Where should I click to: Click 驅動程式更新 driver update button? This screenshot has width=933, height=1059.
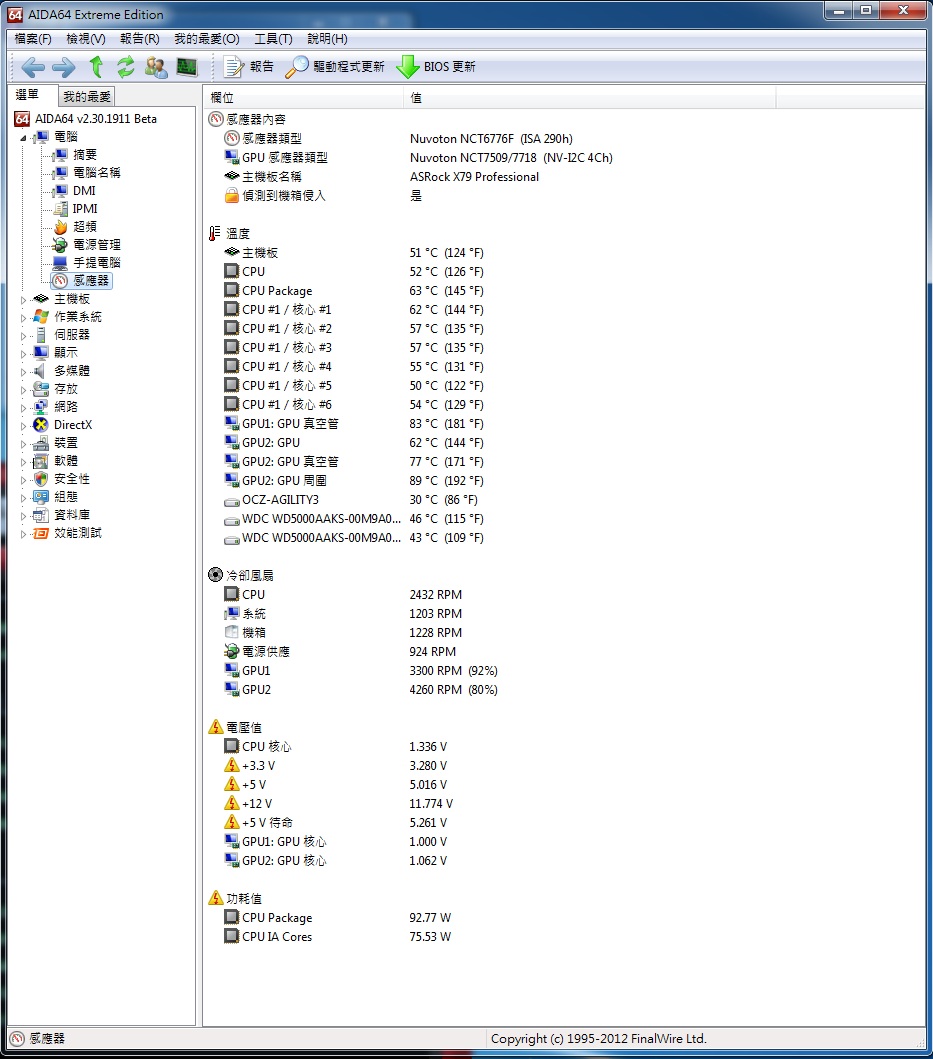tap(334, 67)
